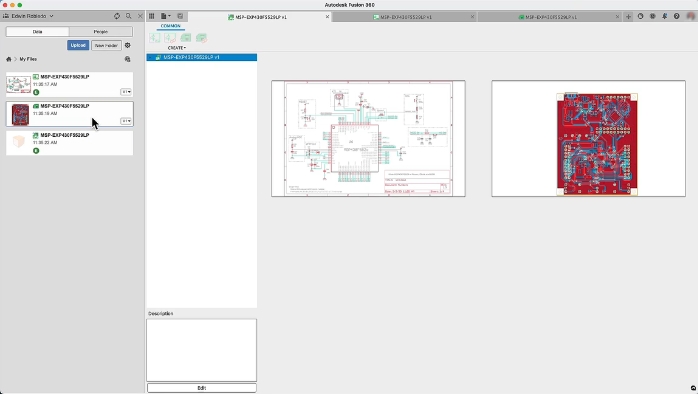Go to home icon in breadcrumb
This screenshot has height=395, width=698.
coord(8,59)
